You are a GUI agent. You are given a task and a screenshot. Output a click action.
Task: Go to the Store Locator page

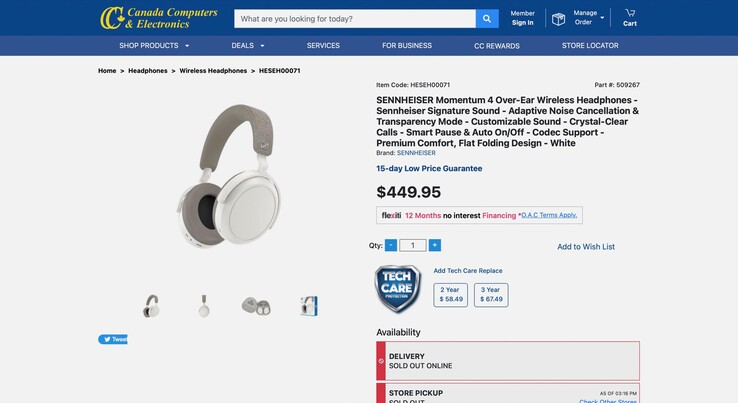(x=590, y=46)
